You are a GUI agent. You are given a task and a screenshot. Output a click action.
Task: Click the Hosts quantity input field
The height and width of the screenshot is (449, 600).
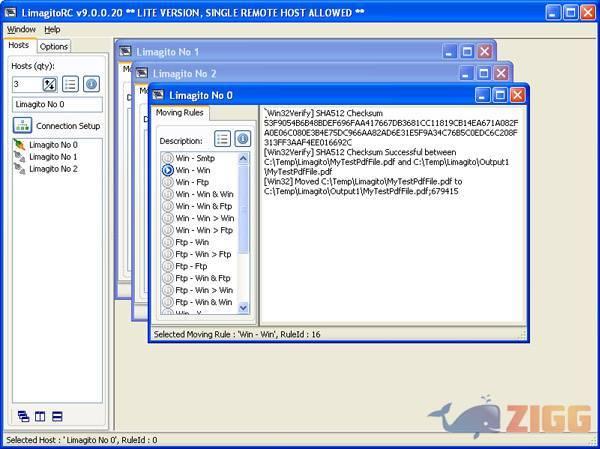[x=25, y=84]
